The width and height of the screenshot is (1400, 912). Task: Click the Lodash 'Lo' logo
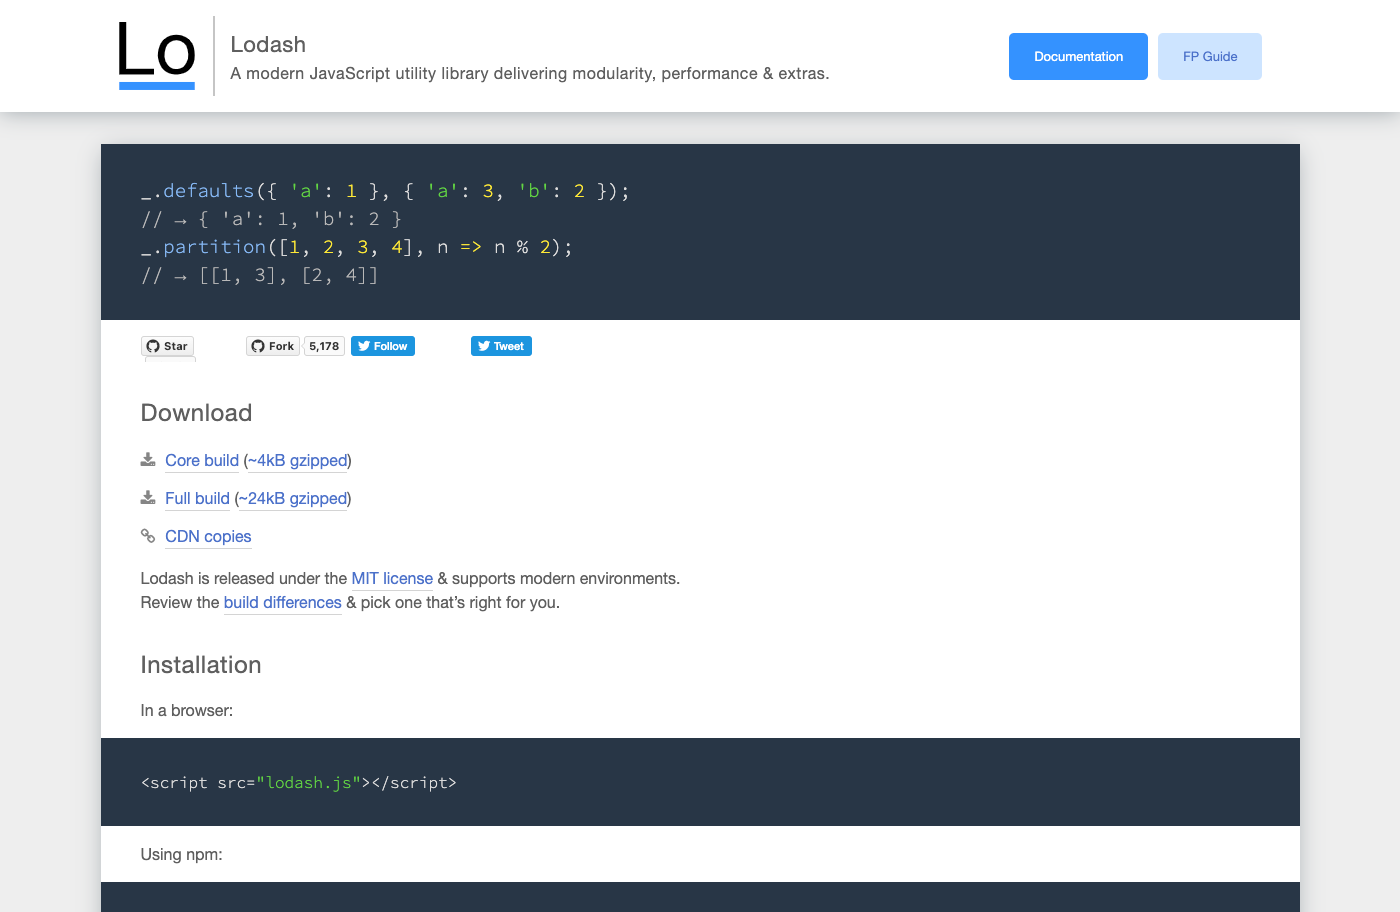coord(157,55)
